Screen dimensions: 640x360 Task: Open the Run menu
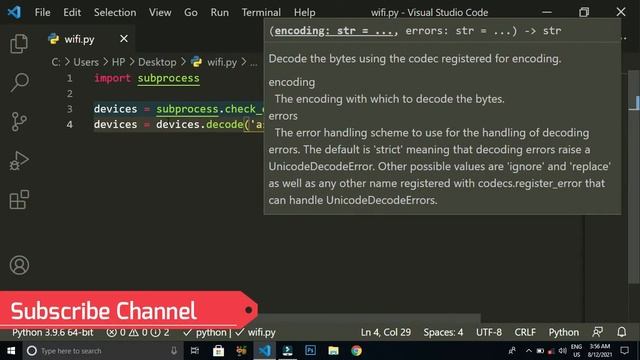click(x=220, y=12)
